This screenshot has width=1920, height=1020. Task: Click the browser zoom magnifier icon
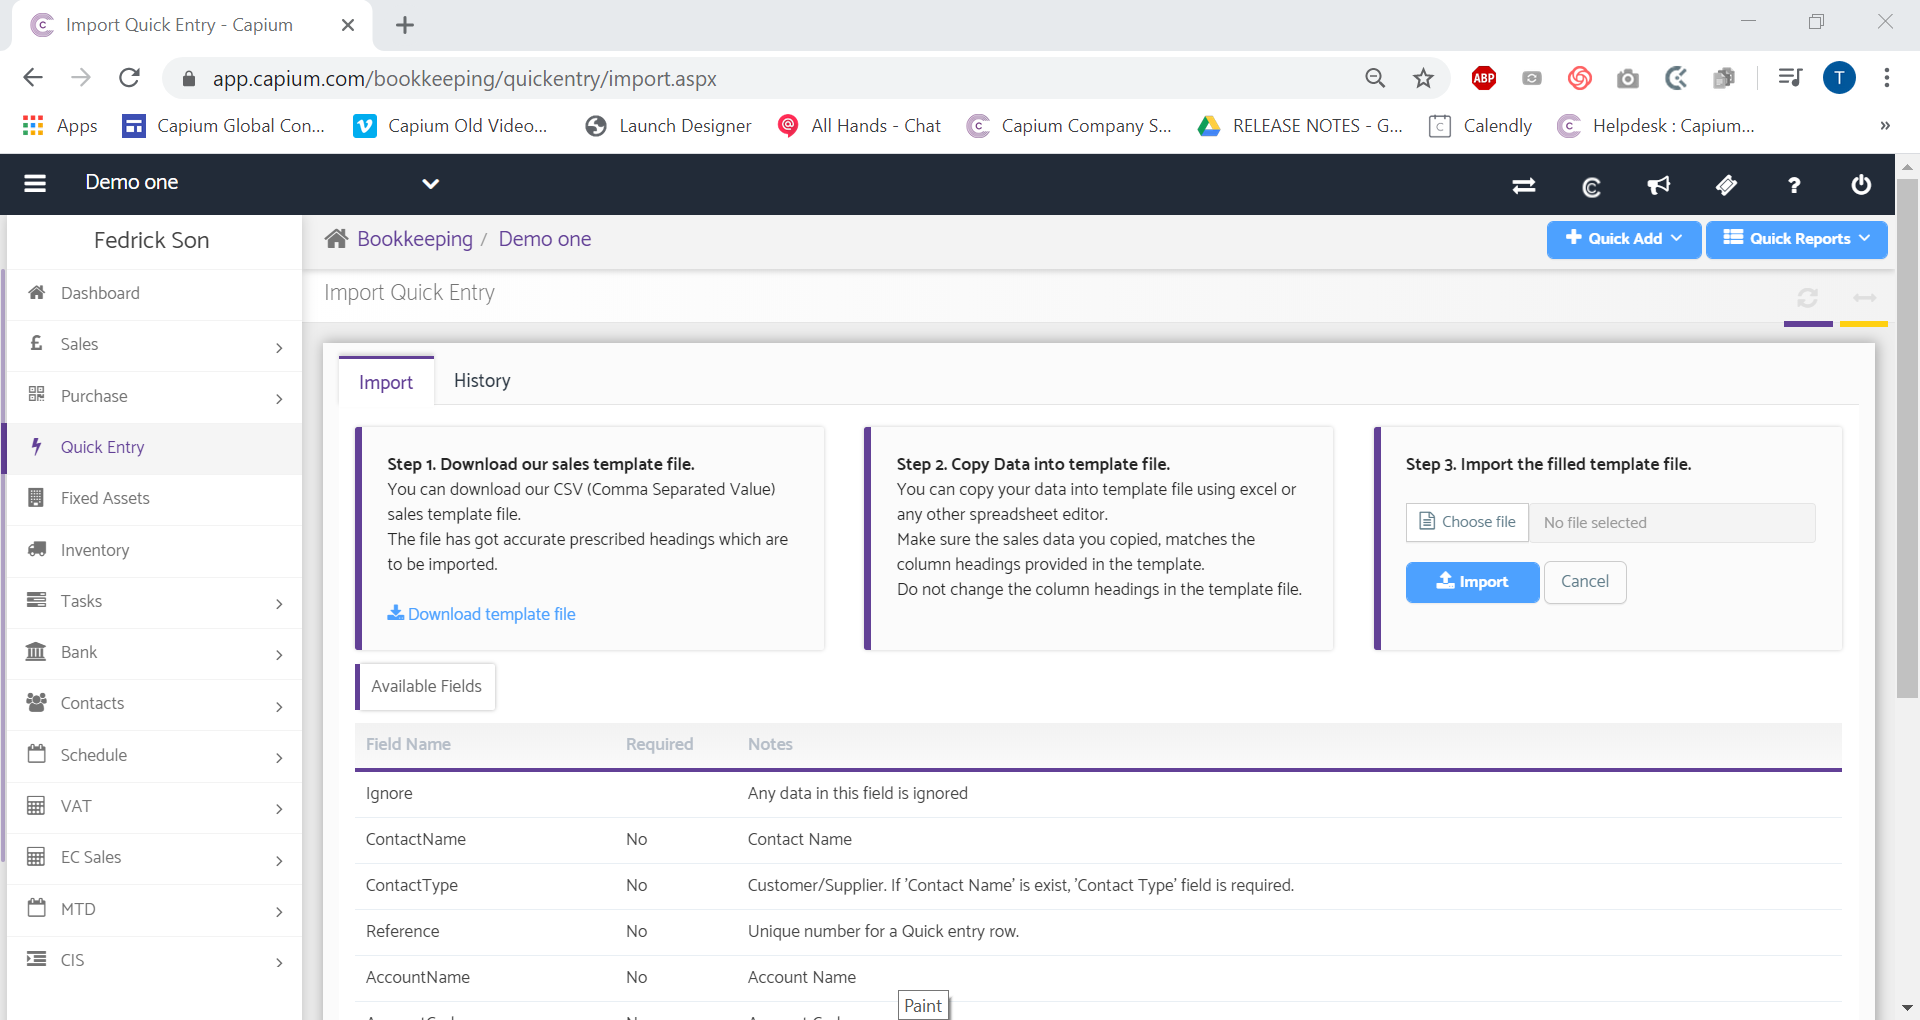point(1375,78)
